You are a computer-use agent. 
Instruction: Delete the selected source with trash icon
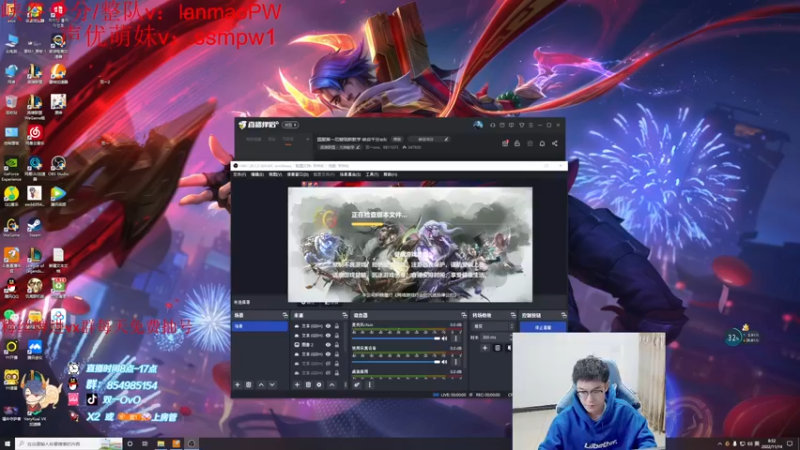click(308, 385)
